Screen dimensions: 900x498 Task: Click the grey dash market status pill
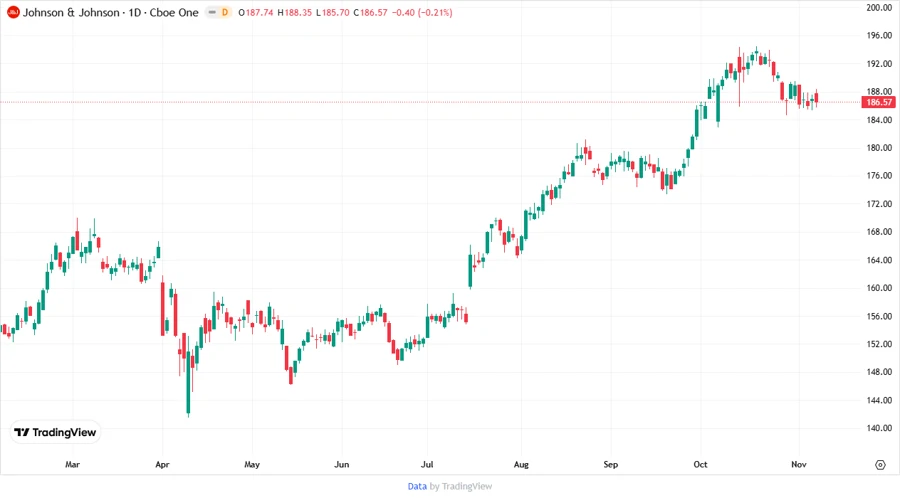212,12
